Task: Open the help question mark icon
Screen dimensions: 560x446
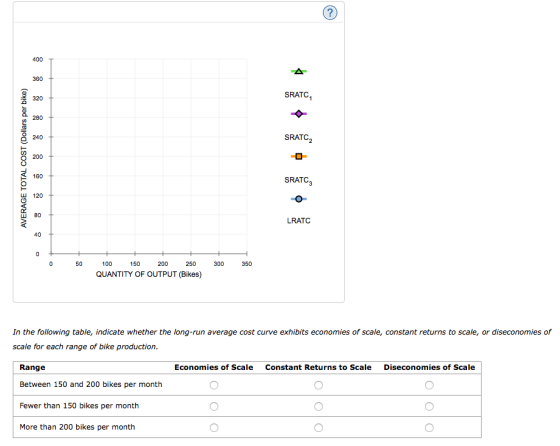Action: pyautogui.click(x=330, y=13)
